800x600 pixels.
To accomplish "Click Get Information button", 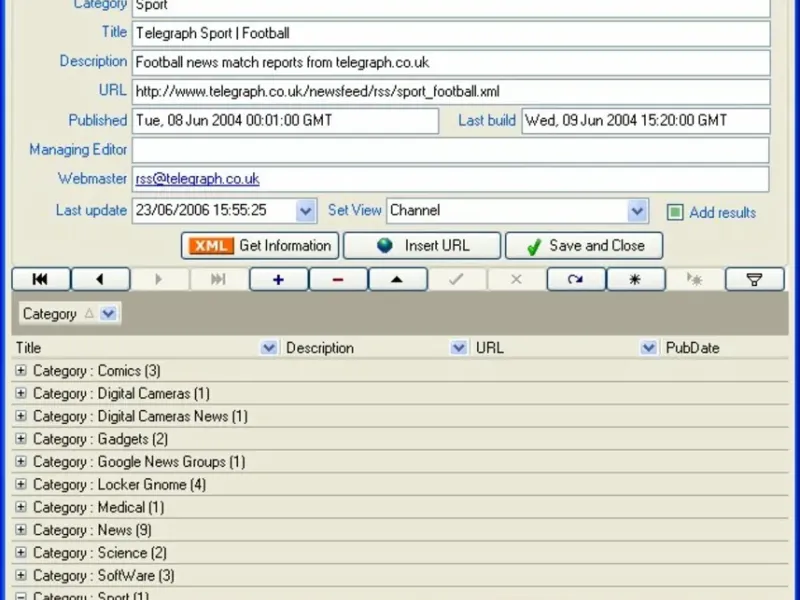I will click(260, 246).
